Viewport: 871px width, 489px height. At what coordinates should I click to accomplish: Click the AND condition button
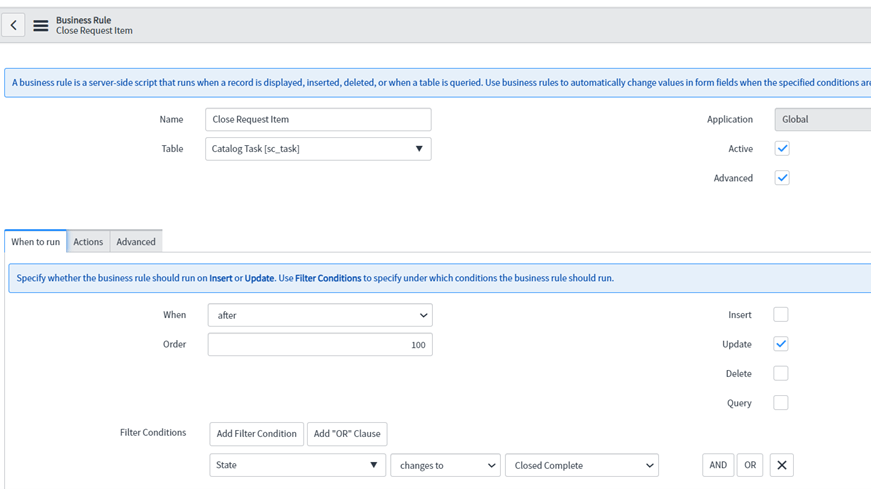pos(718,465)
